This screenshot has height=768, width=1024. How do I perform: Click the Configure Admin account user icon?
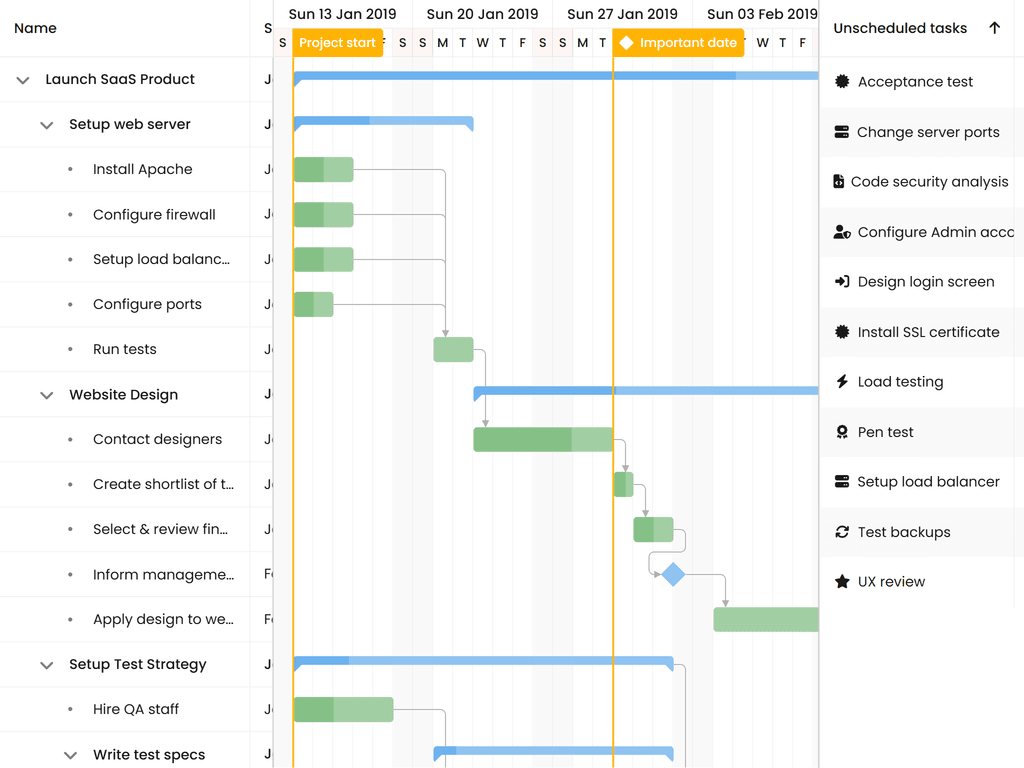click(842, 232)
